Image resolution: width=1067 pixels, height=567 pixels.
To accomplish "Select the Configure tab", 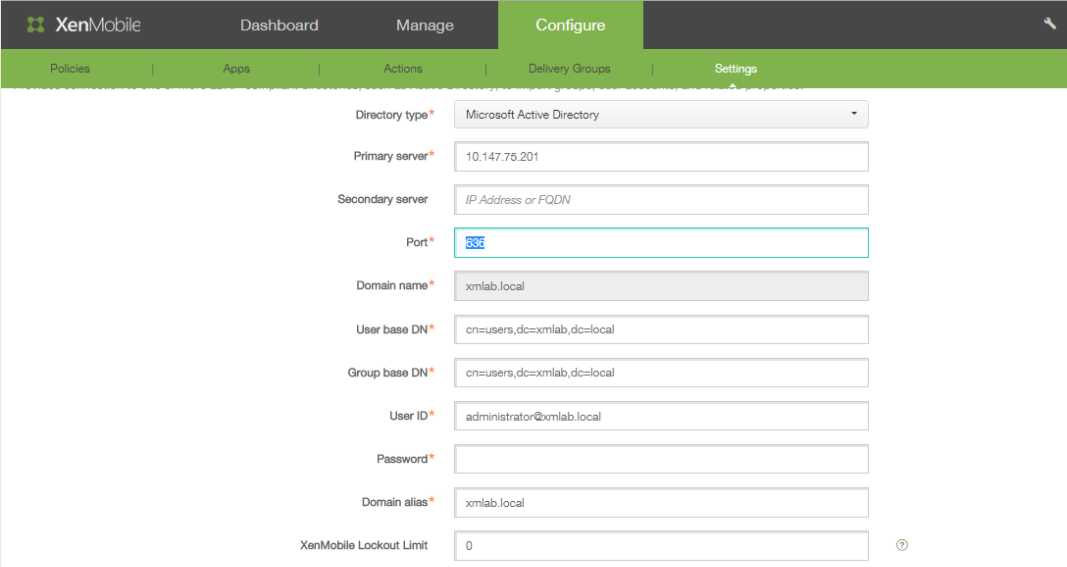I will tap(570, 25).
